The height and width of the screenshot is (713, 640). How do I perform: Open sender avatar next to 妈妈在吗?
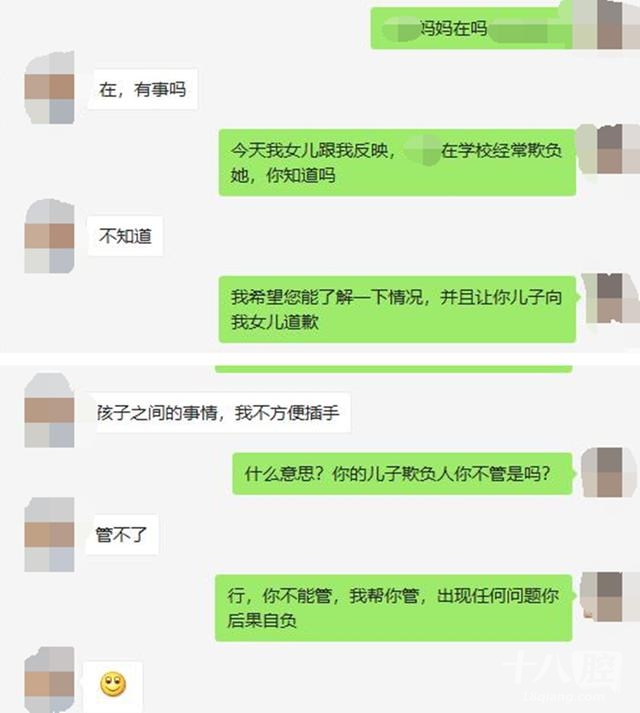tap(606, 25)
